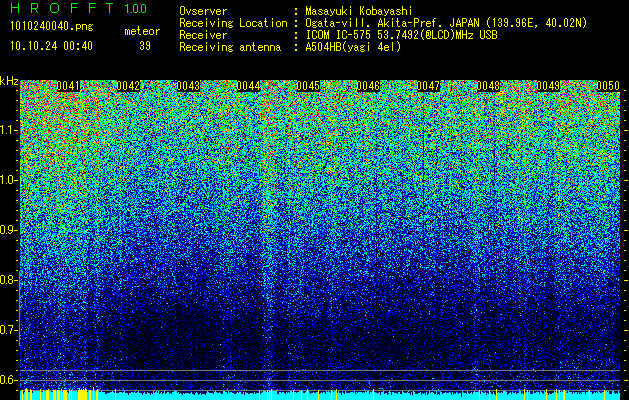
Task: Click the Ovserver label
Action: [203, 11]
